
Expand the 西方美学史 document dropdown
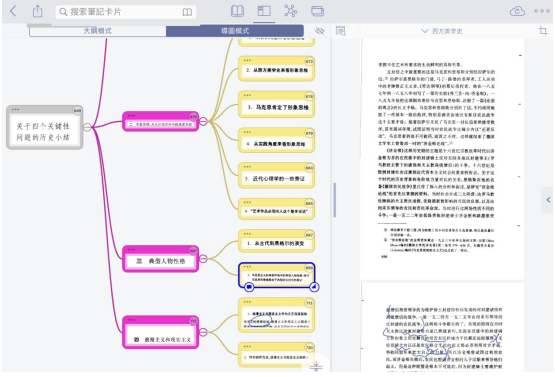(x=442, y=31)
